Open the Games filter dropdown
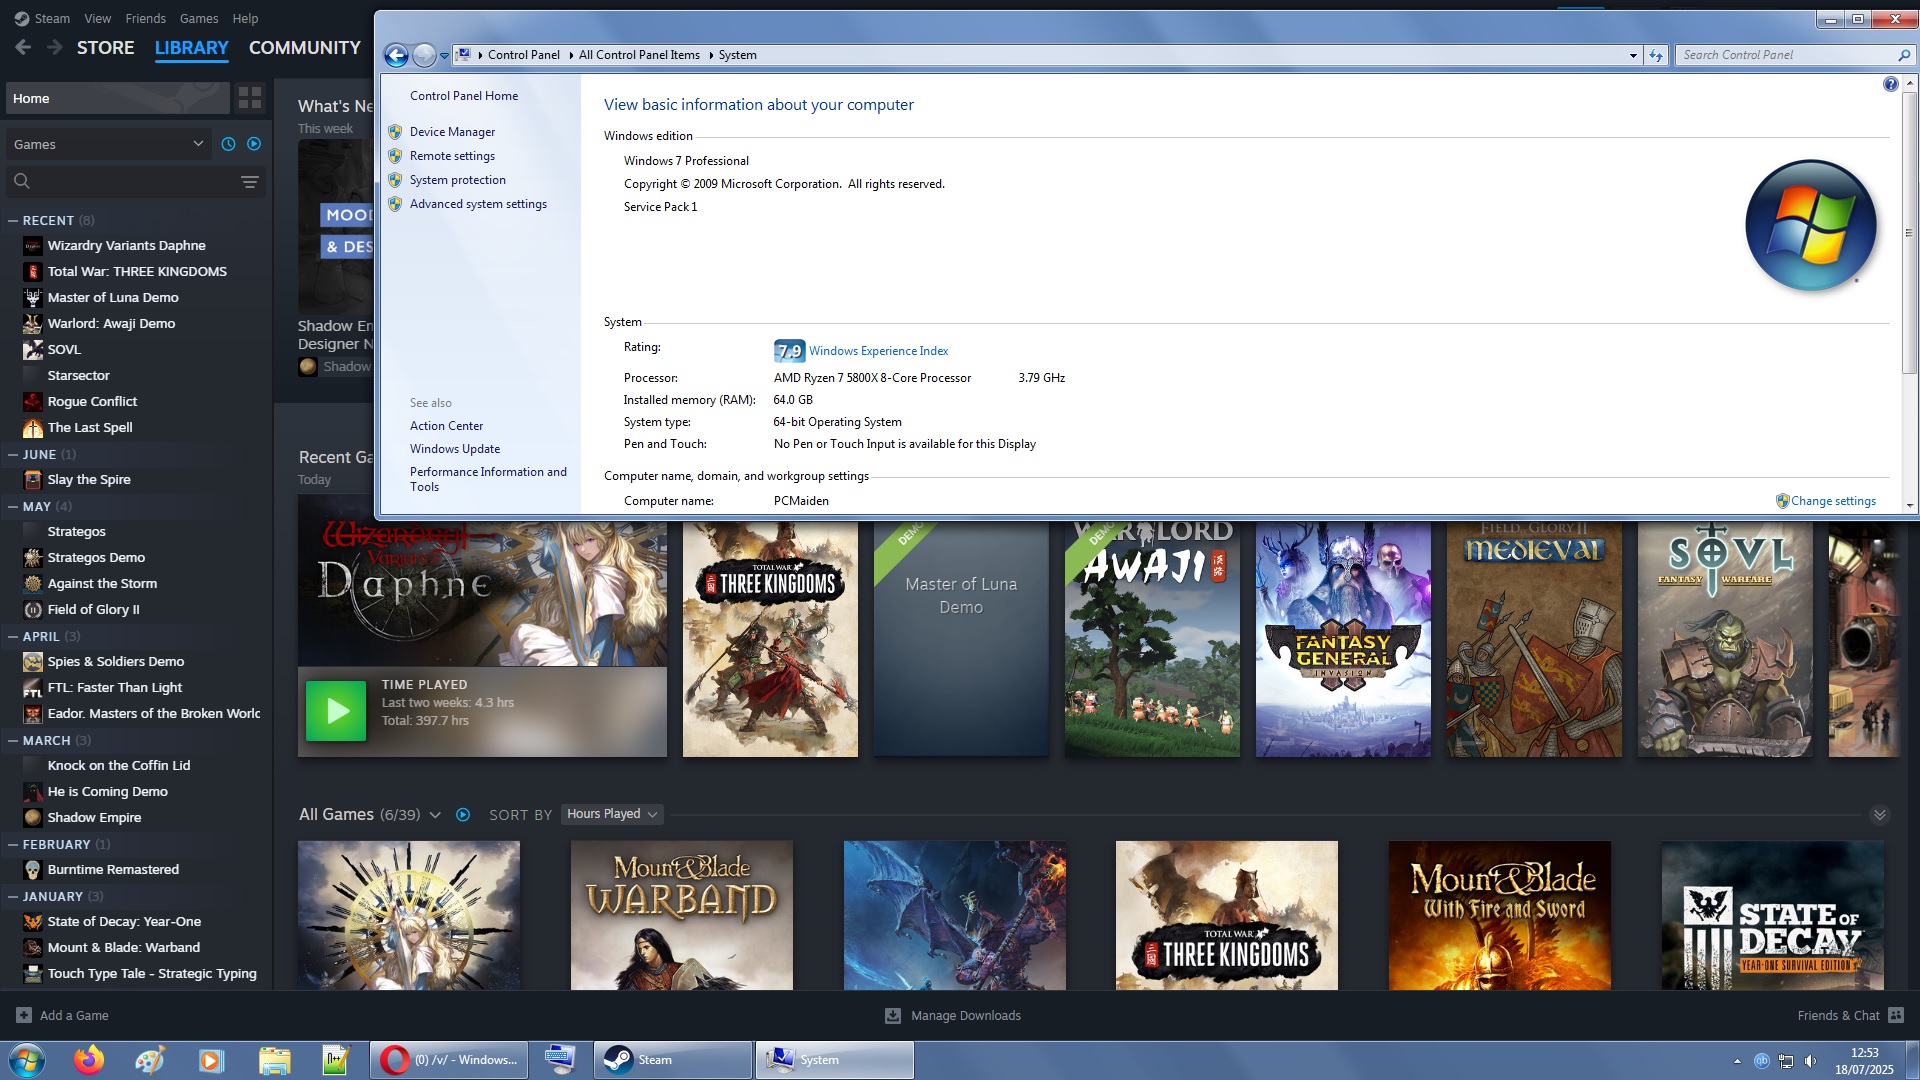 [x=108, y=144]
